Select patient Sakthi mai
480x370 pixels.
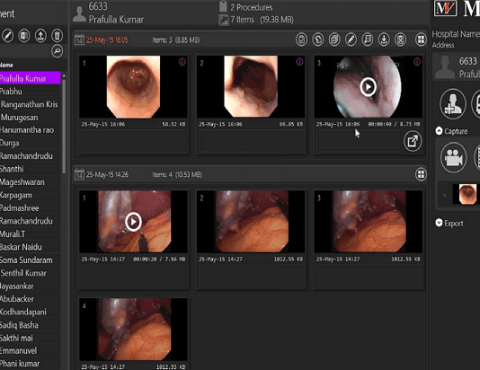[30, 338]
